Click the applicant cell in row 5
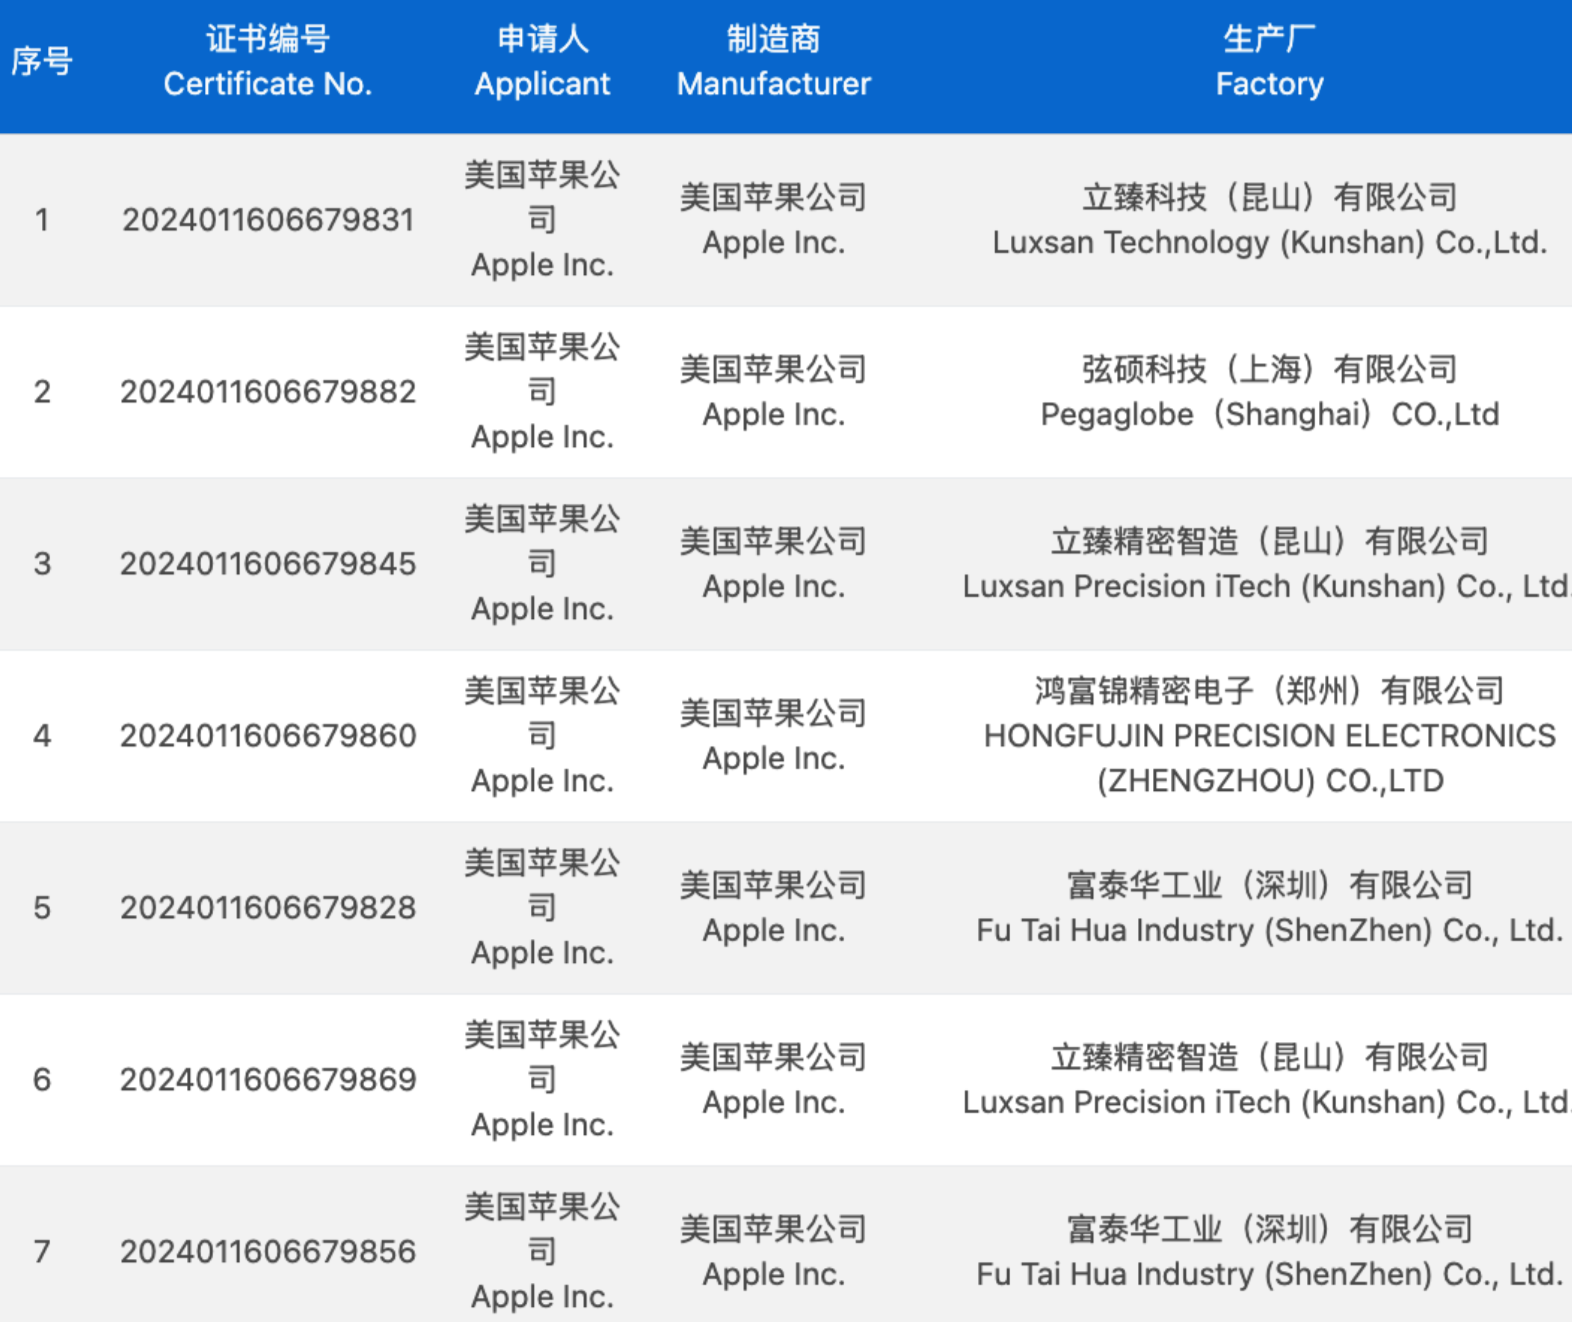 [x=542, y=908]
